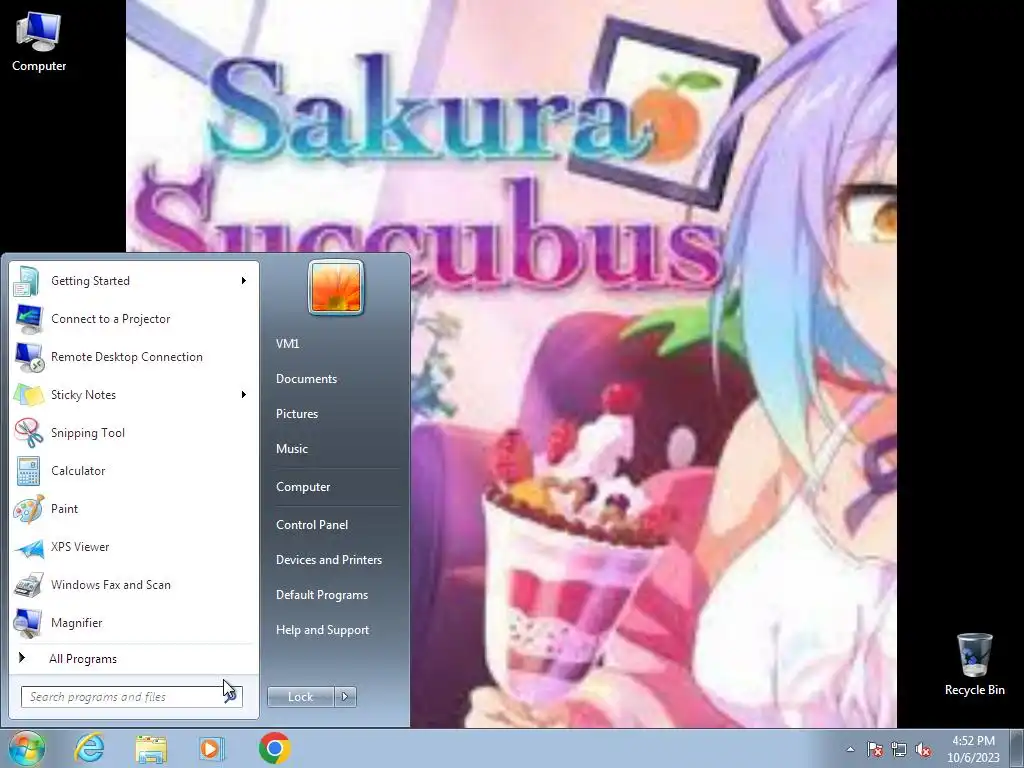
Task: Open Internet Explorer from taskbar
Action: click(89, 748)
